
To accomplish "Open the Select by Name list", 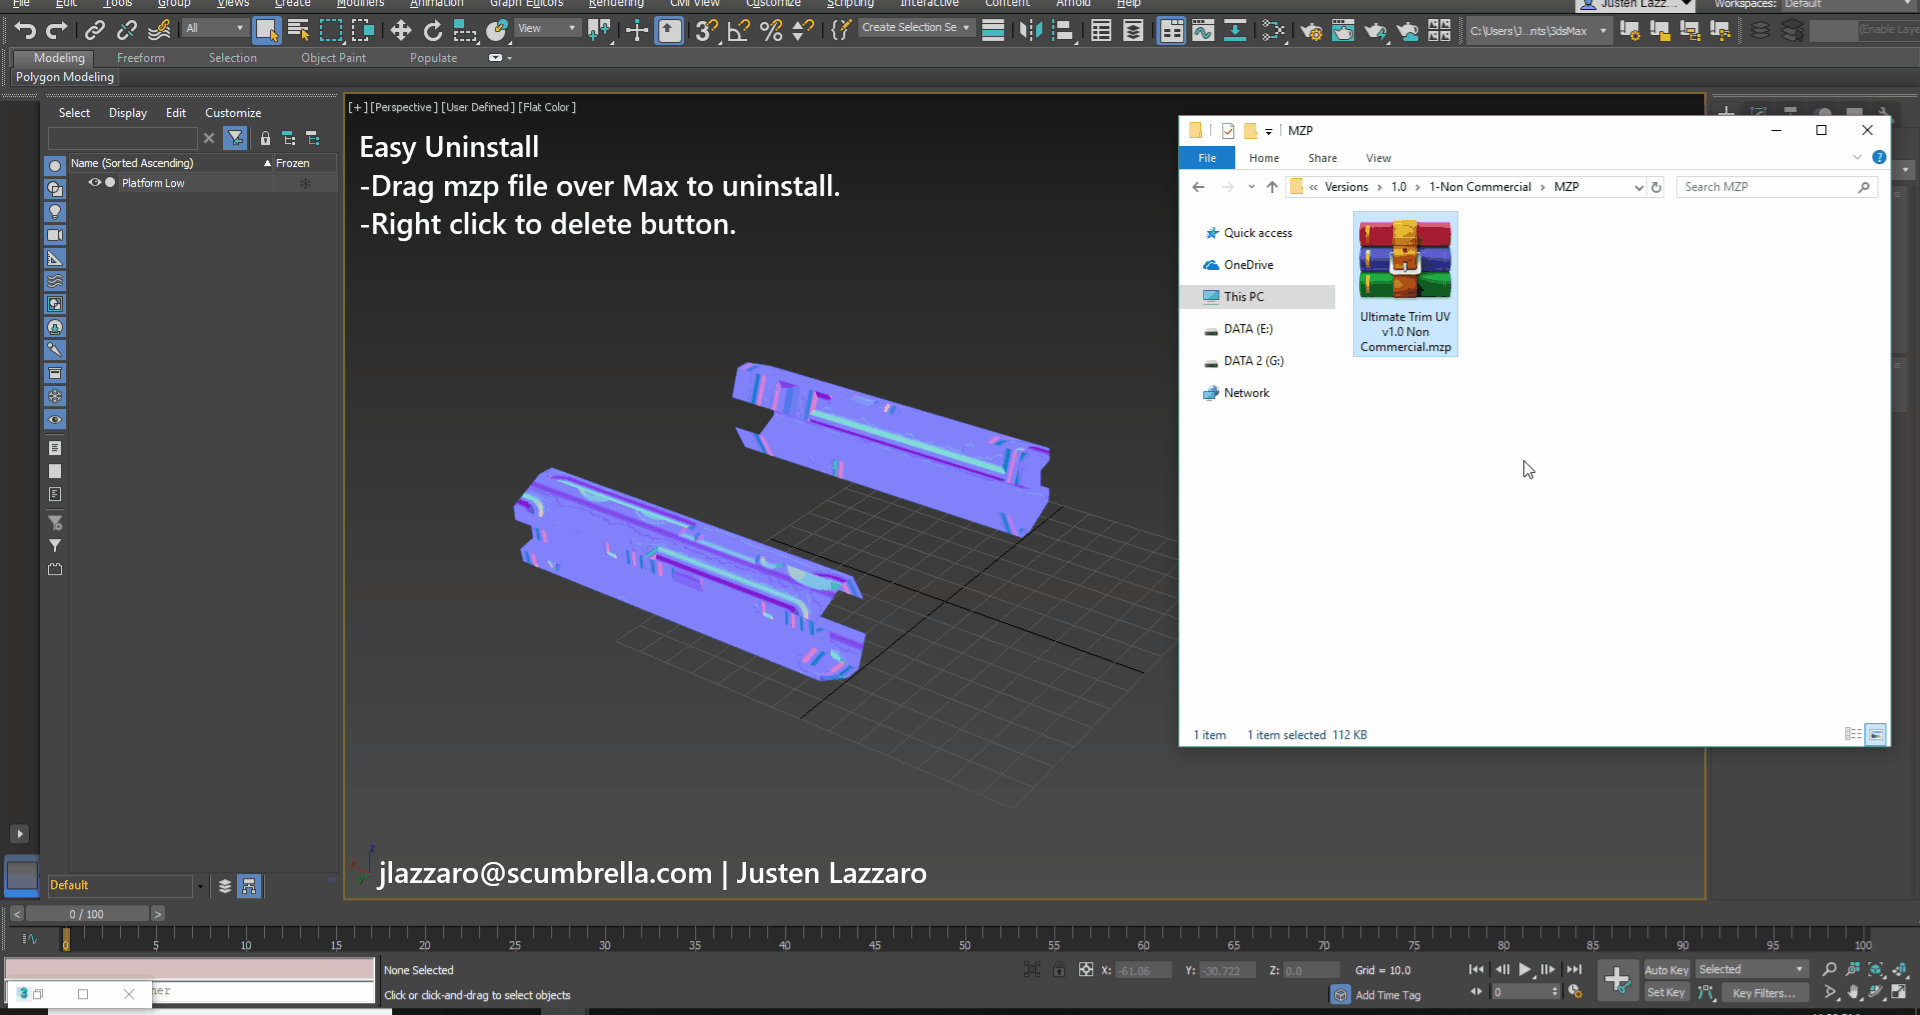I will 298,30.
